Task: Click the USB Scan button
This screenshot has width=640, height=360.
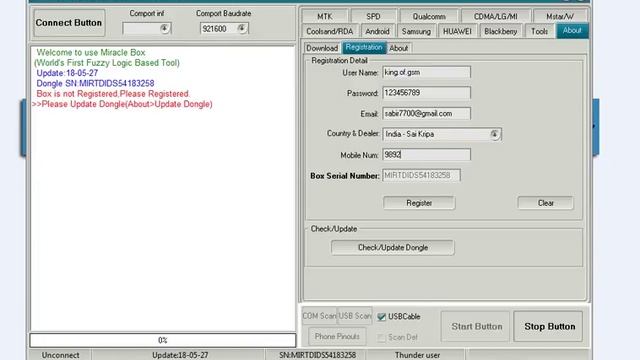Action: click(x=355, y=316)
